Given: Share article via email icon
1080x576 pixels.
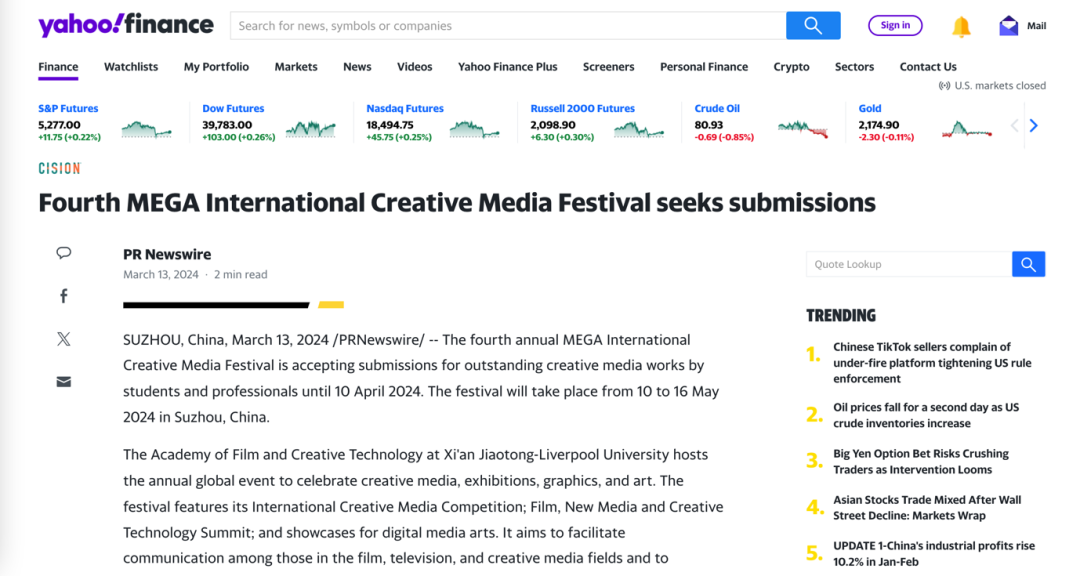Looking at the screenshot, I should click(x=63, y=382).
